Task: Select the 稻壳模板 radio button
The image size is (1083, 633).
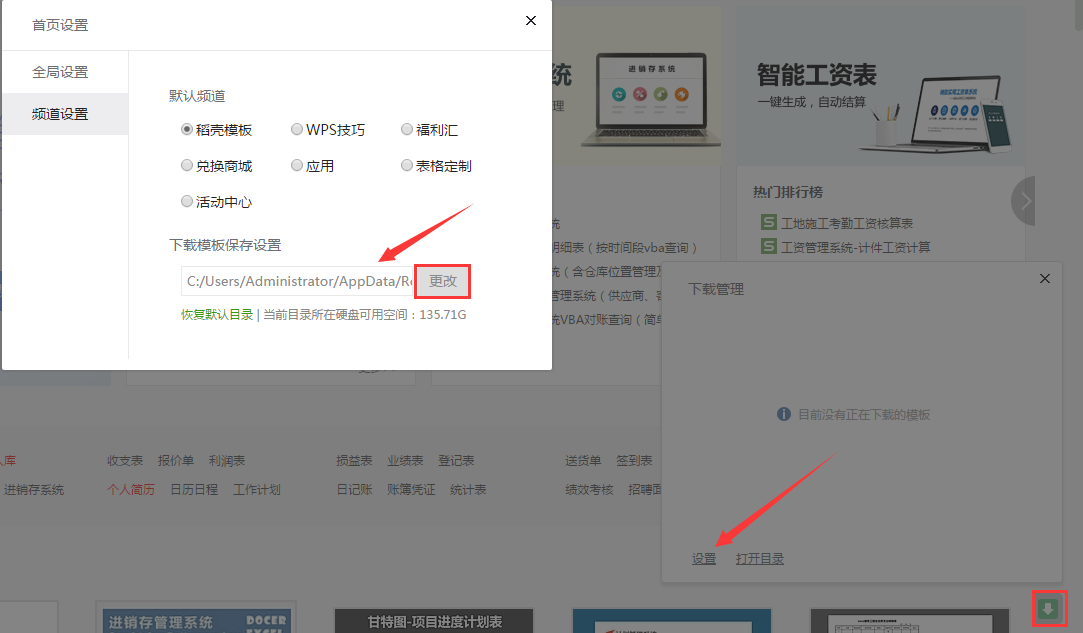Action: coord(186,129)
